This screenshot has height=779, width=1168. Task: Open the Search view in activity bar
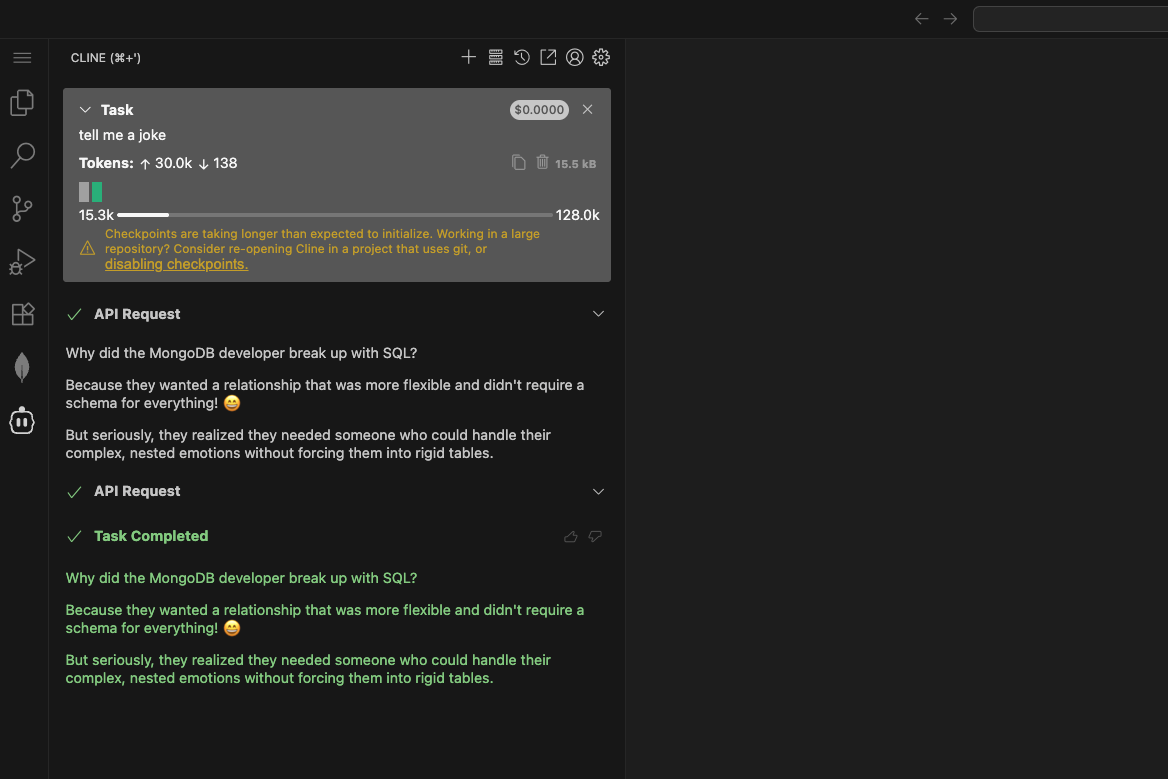(x=22, y=155)
